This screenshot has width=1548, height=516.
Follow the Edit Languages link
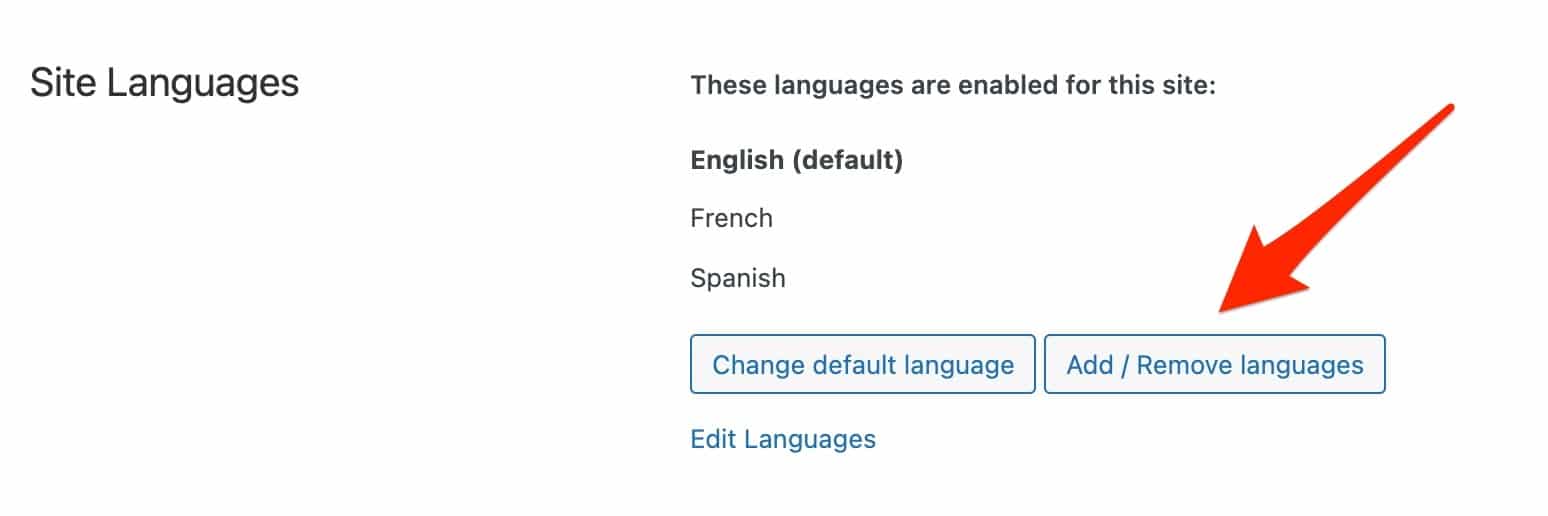click(783, 439)
